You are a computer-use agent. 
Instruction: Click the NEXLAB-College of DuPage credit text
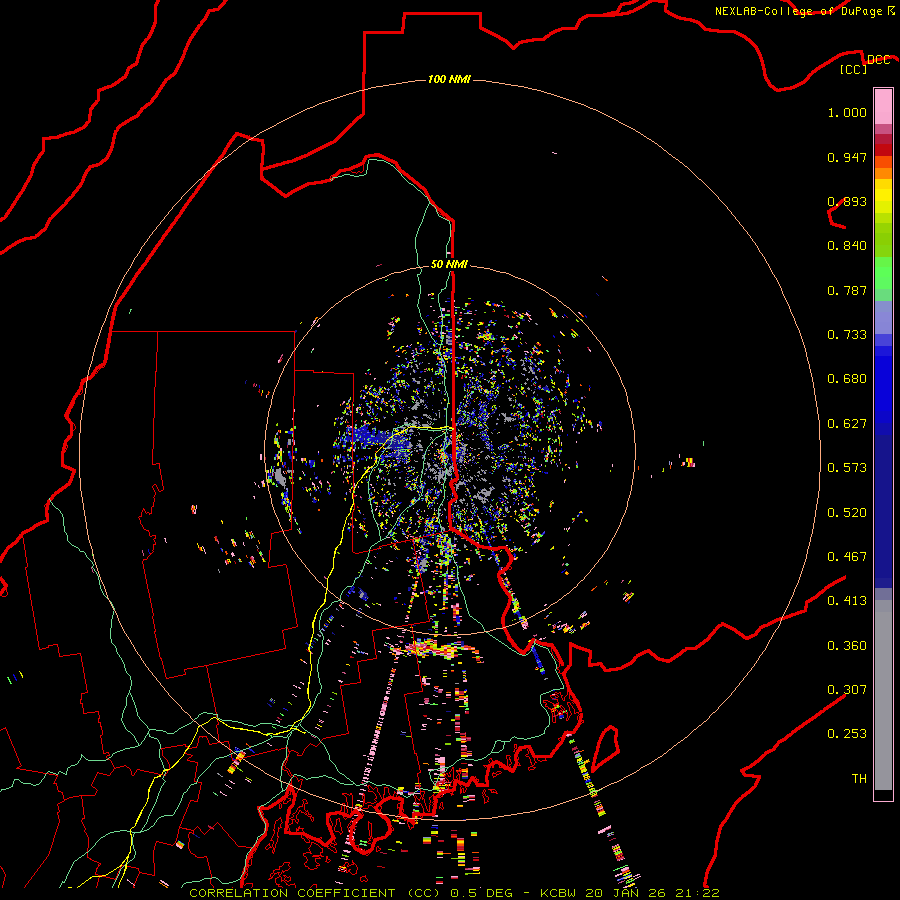[x=798, y=11]
